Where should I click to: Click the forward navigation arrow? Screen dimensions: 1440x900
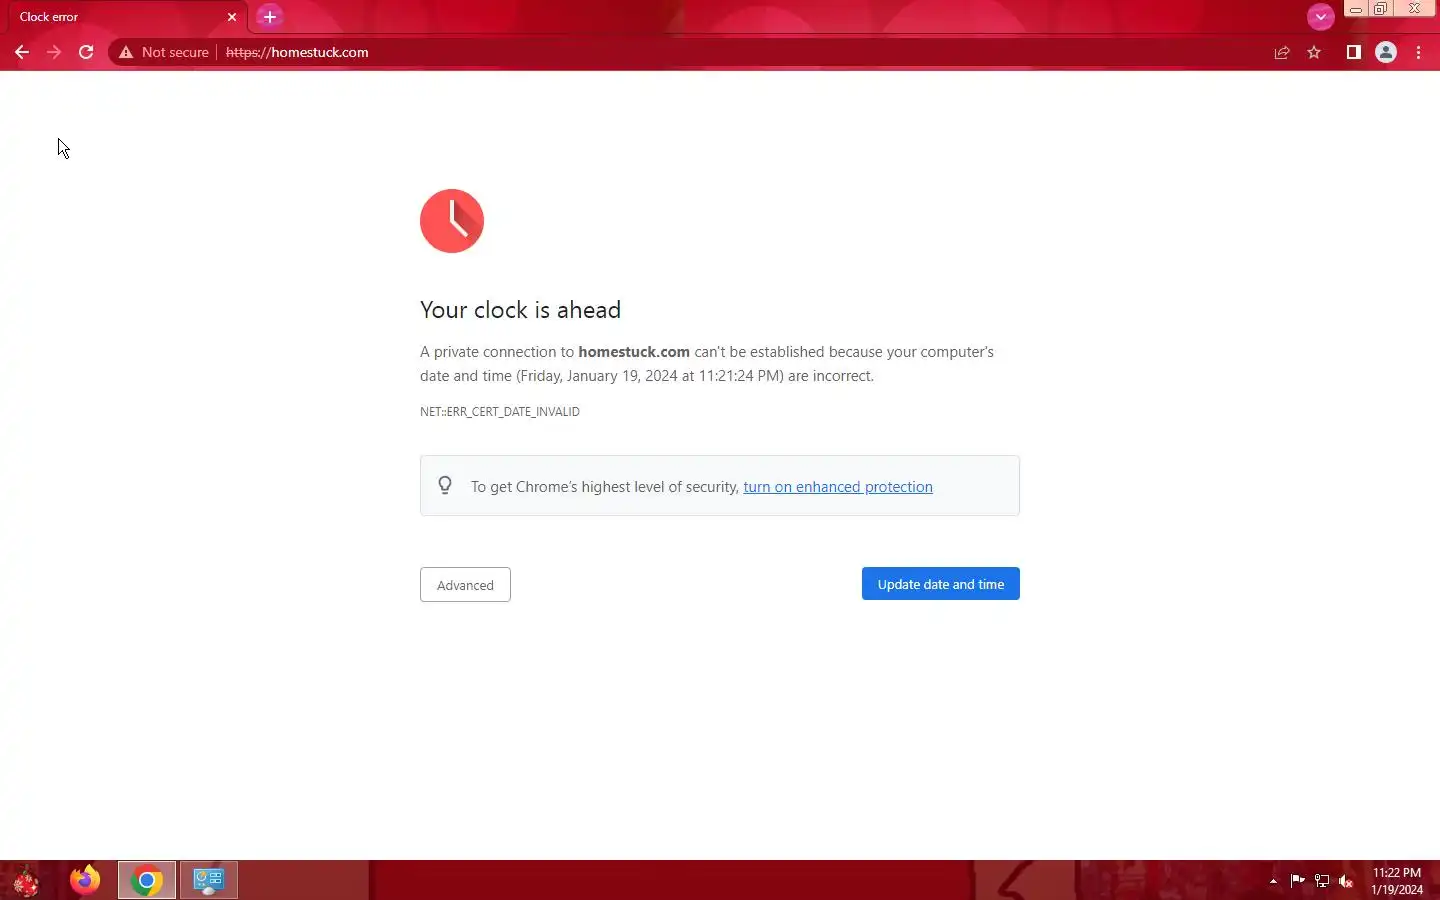coord(54,52)
